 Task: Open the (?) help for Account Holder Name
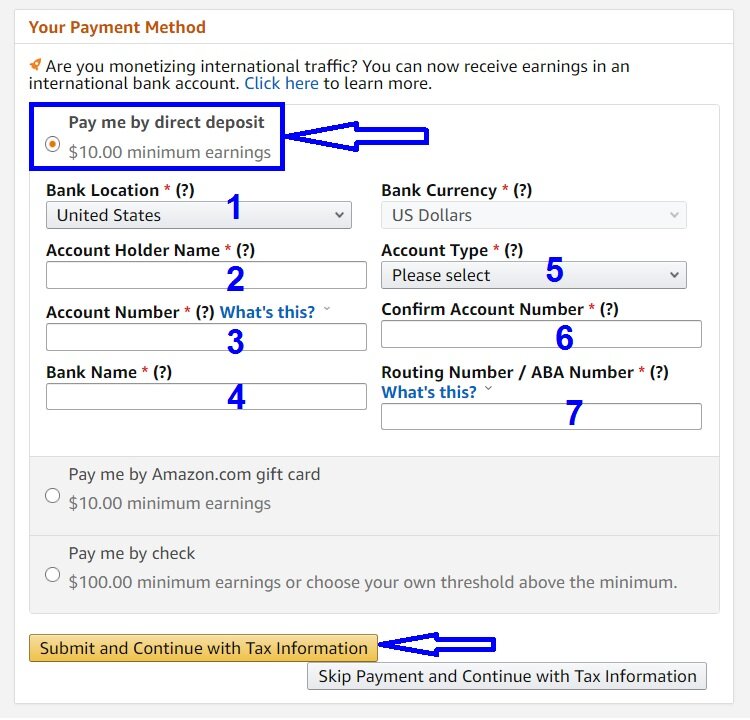(x=245, y=250)
